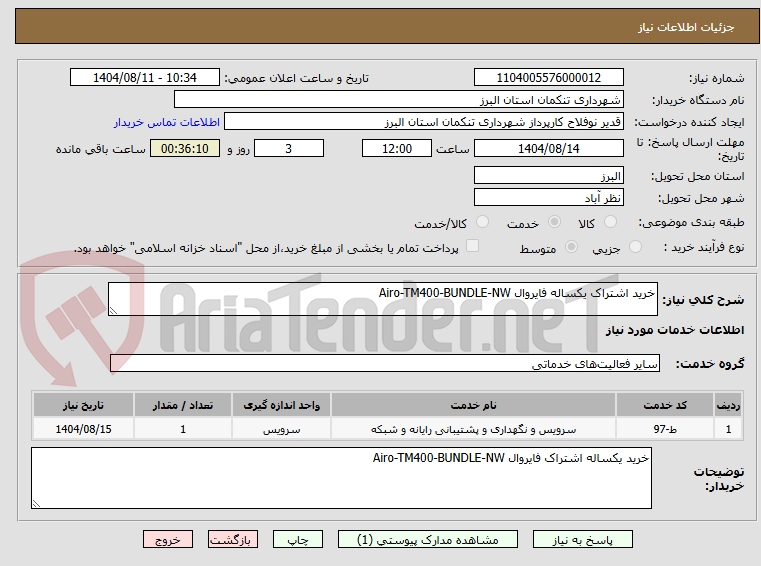Click the service code cell ط-97
This screenshot has width=761, height=566.
[x=665, y=429]
